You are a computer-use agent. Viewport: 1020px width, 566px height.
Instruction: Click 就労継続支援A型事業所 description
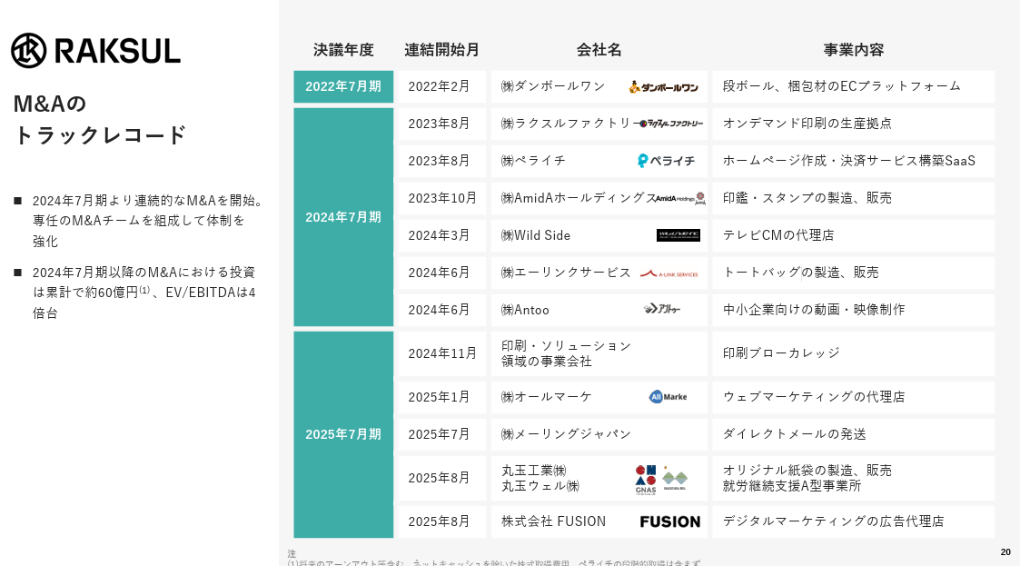(792, 486)
